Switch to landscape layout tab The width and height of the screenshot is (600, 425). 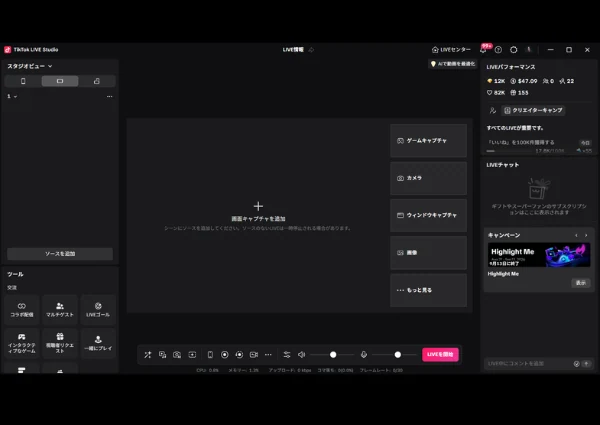click(x=60, y=81)
